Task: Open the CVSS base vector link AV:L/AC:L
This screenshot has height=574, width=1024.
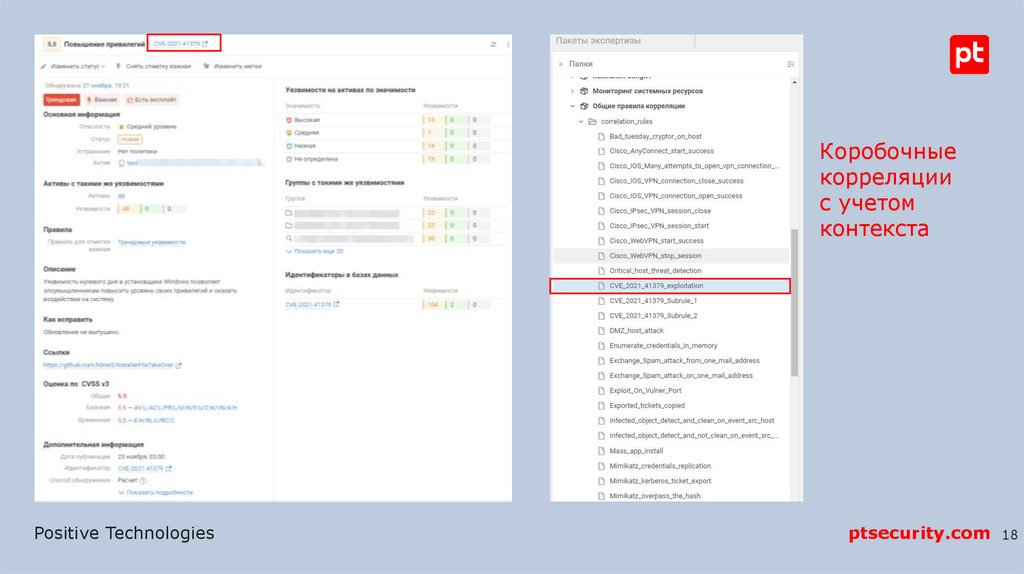Action: [x=185, y=407]
